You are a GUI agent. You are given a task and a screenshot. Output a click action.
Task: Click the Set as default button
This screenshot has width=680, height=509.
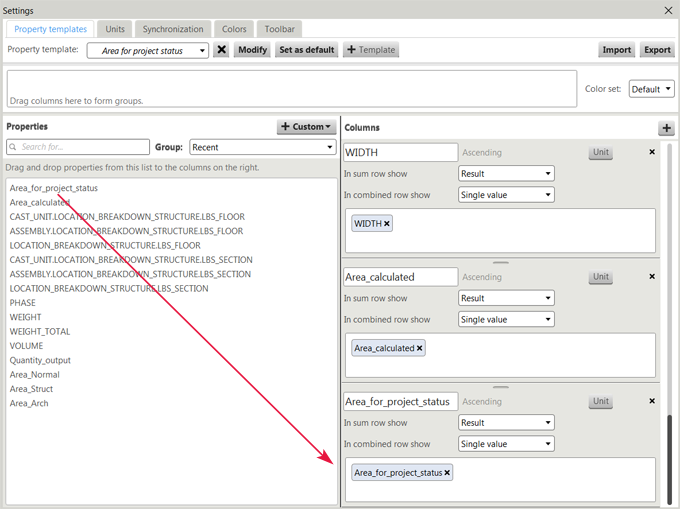(306, 50)
